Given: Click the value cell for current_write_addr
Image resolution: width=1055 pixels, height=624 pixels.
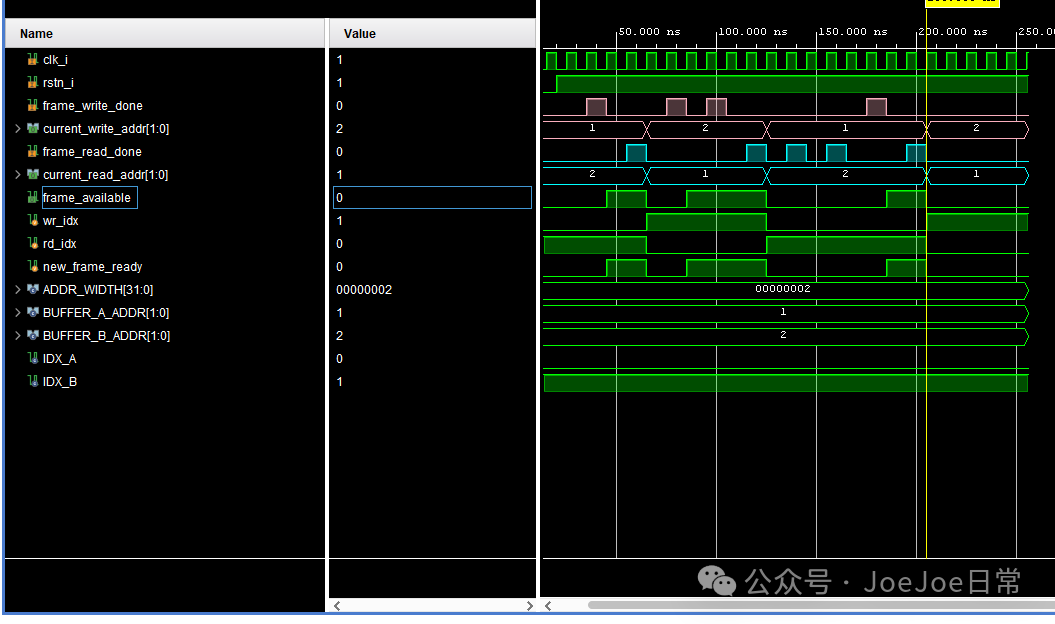Looking at the screenshot, I should [432, 128].
